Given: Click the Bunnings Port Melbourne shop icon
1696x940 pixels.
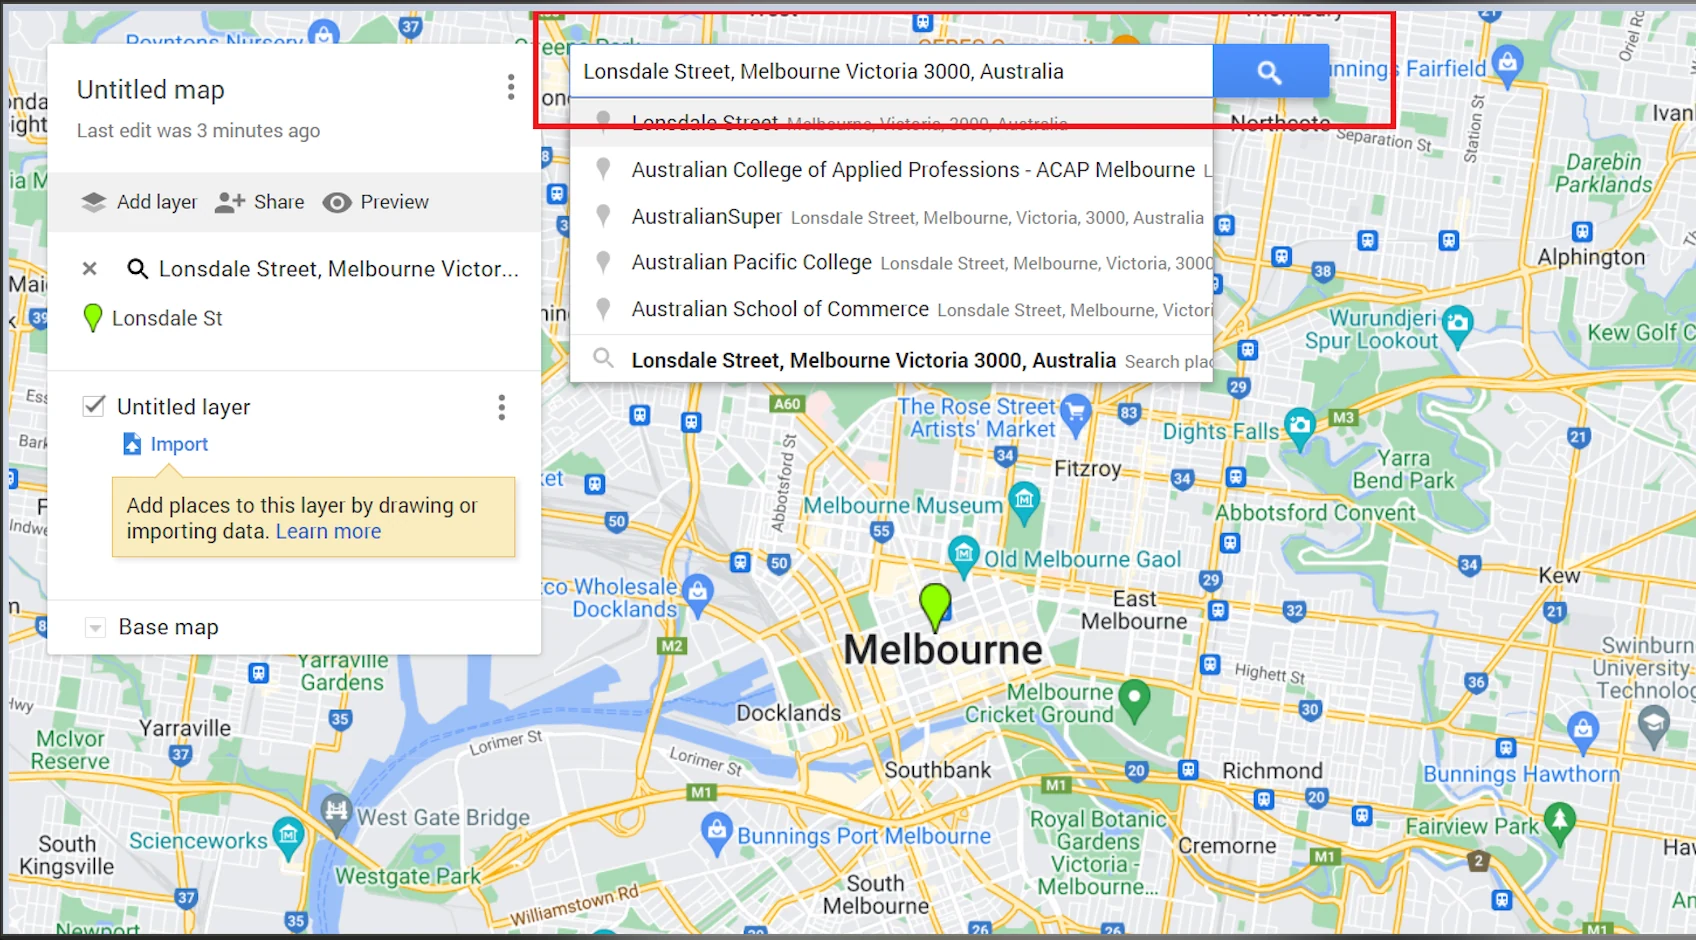Looking at the screenshot, I should pyautogui.click(x=716, y=833).
